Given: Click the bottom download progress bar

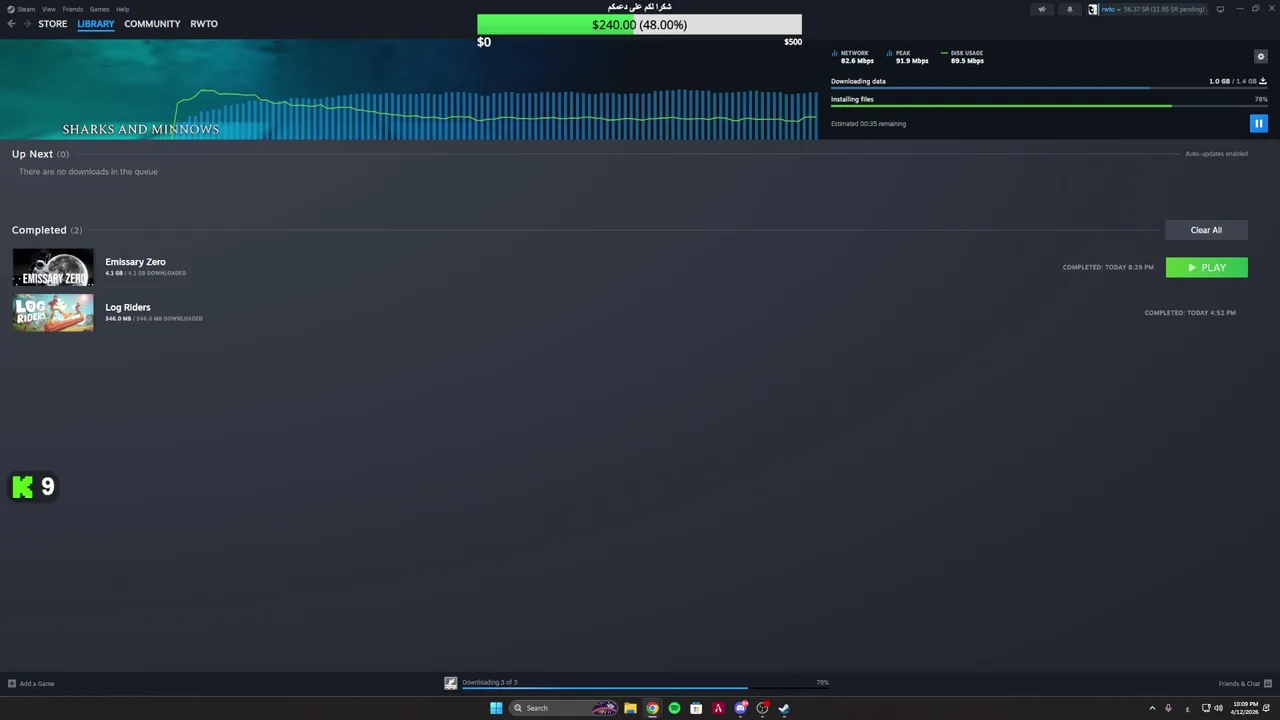Looking at the screenshot, I should [x=645, y=688].
